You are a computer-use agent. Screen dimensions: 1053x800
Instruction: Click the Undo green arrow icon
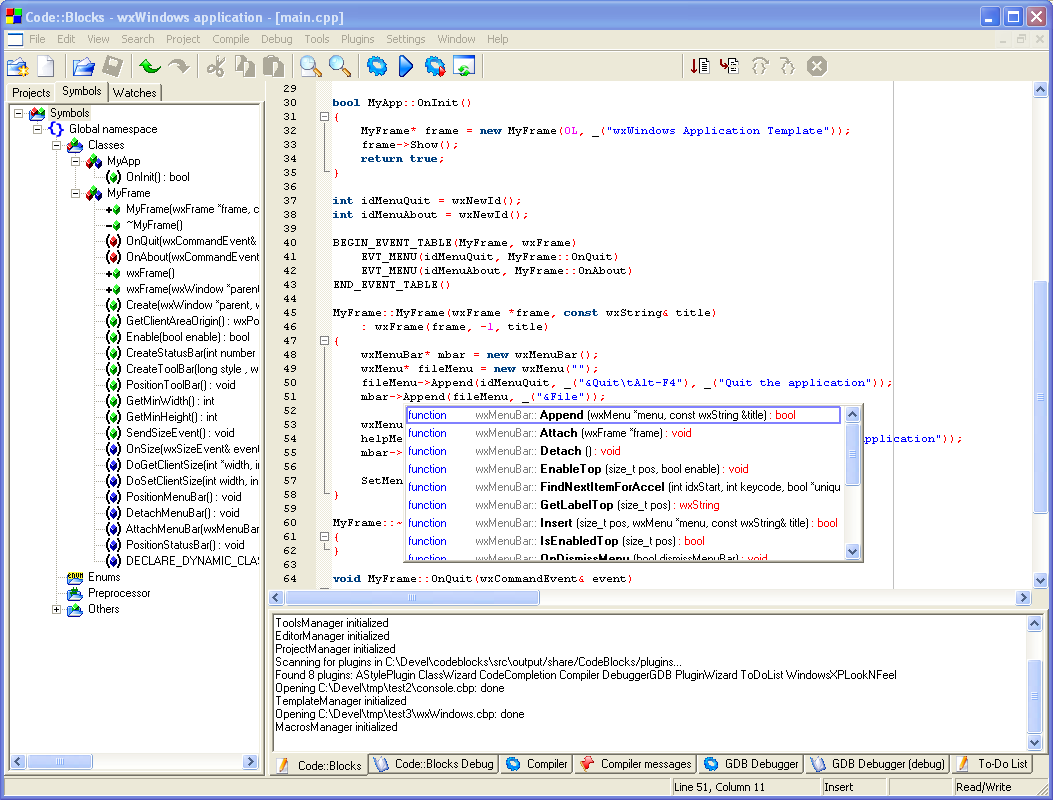pyautogui.click(x=150, y=67)
